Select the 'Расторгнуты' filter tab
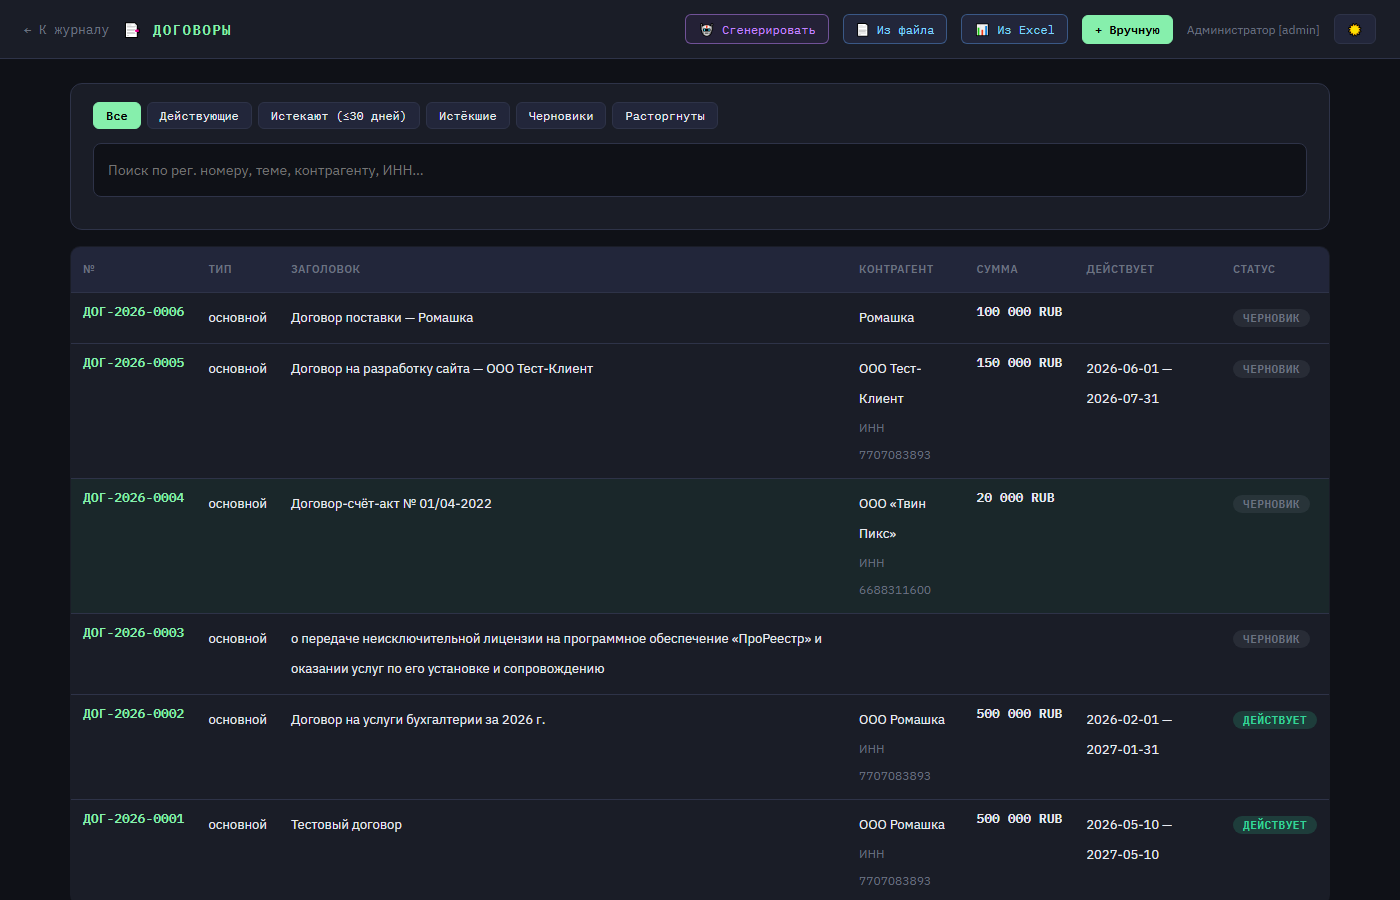 click(x=665, y=116)
